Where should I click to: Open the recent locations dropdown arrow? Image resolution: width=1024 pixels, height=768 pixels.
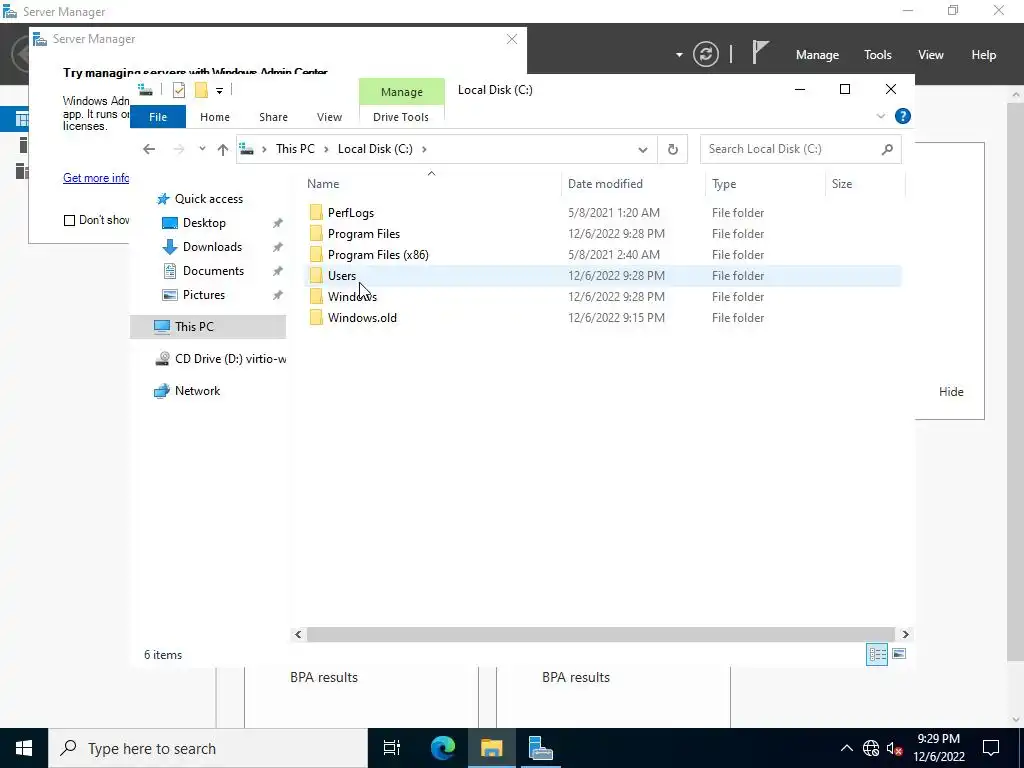point(202,149)
